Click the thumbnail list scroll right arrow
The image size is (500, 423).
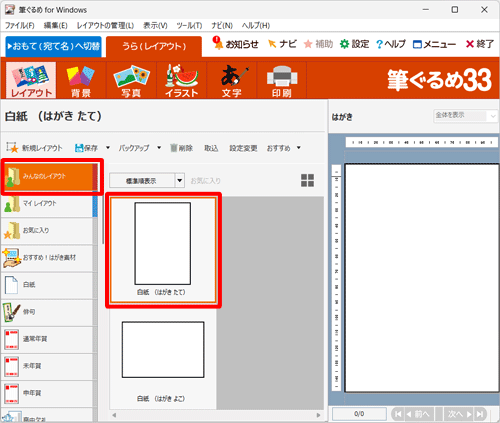[319, 415]
